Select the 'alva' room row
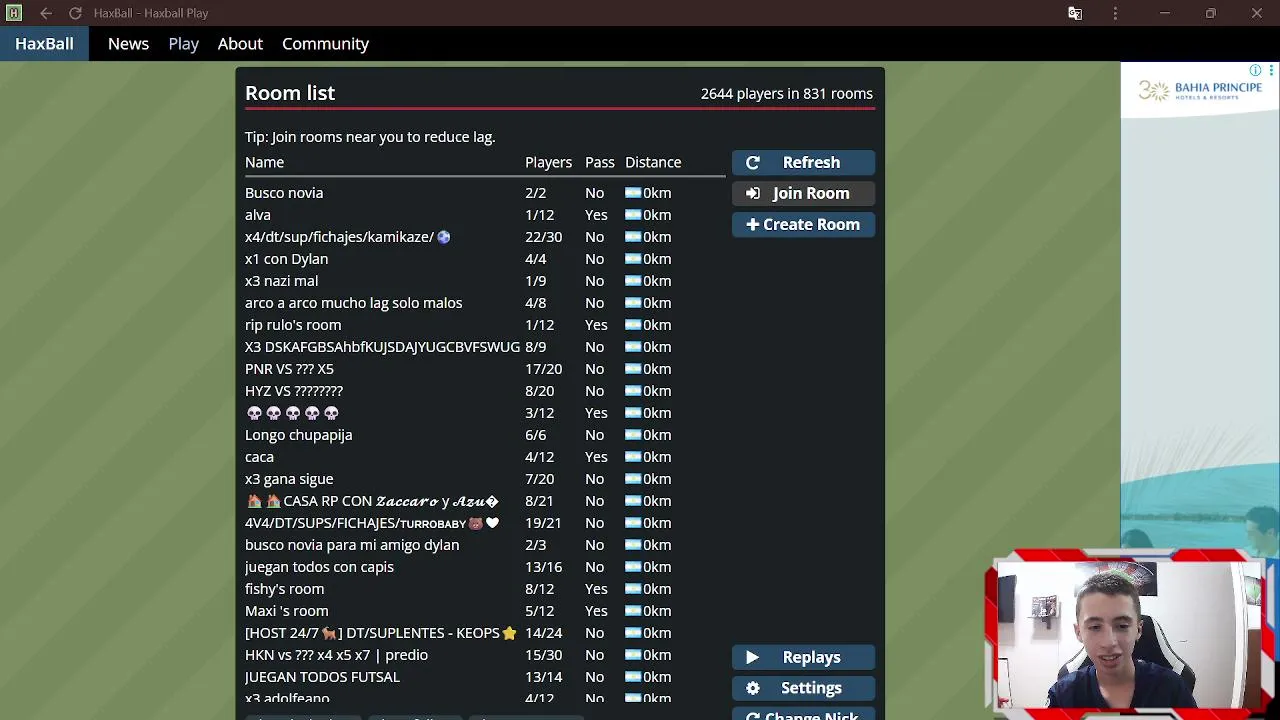Image resolution: width=1280 pixels, height=720 pixels. pyautogui.click(x=485, y=215)
